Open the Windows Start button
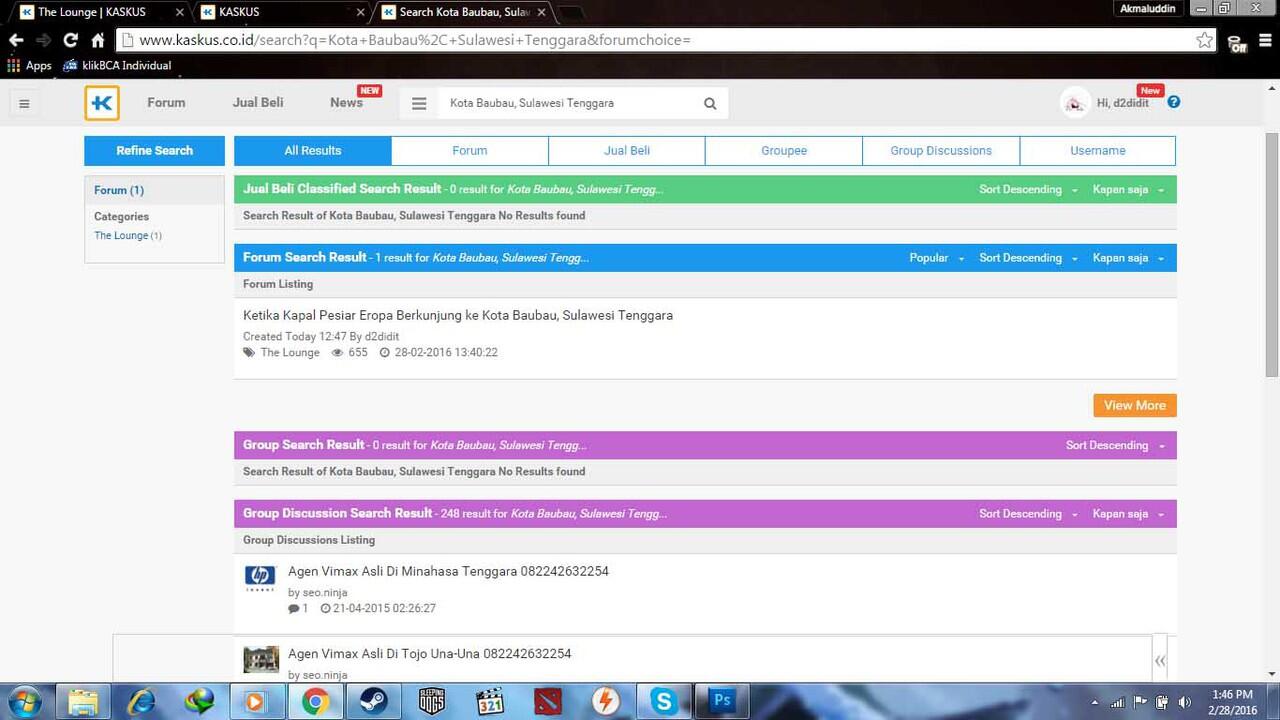Screen dimensions: 1280x720 [x=24, y=701]
